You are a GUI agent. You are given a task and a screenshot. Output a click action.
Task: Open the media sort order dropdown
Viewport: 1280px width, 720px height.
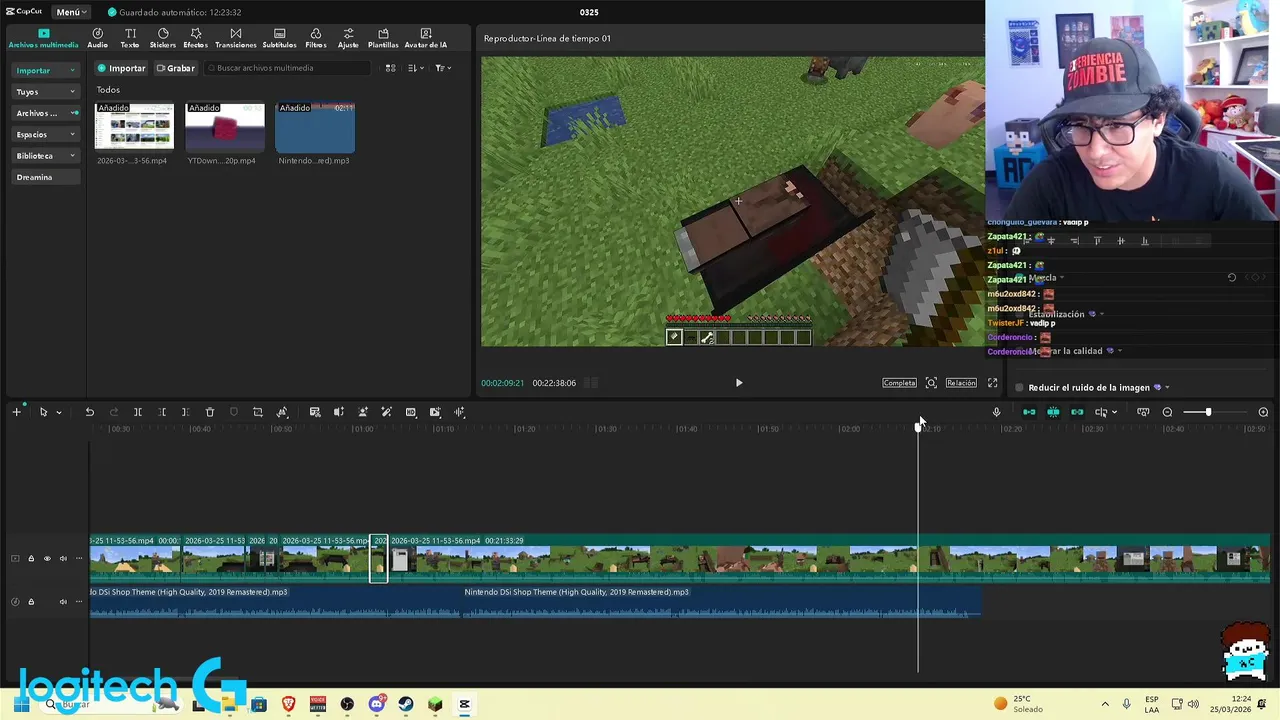click(x=416, y=68)
